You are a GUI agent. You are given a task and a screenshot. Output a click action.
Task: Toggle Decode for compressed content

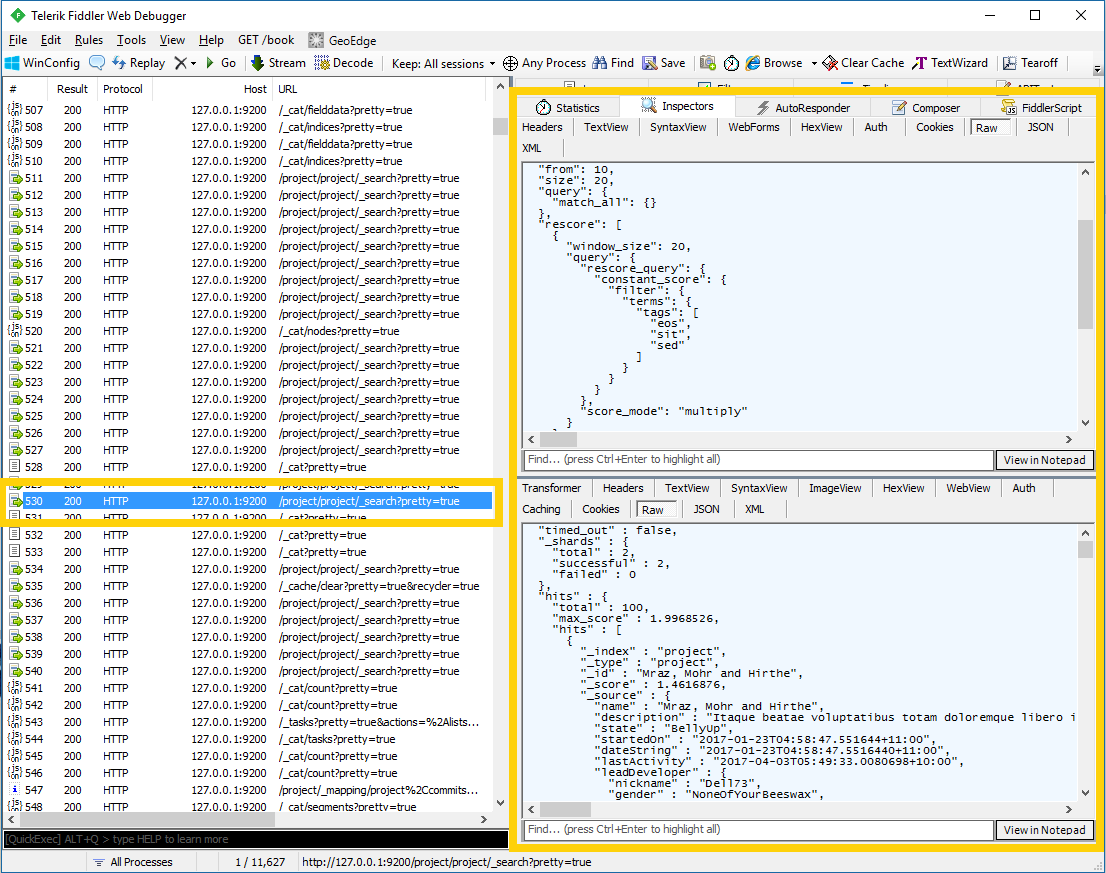(342, 62)
